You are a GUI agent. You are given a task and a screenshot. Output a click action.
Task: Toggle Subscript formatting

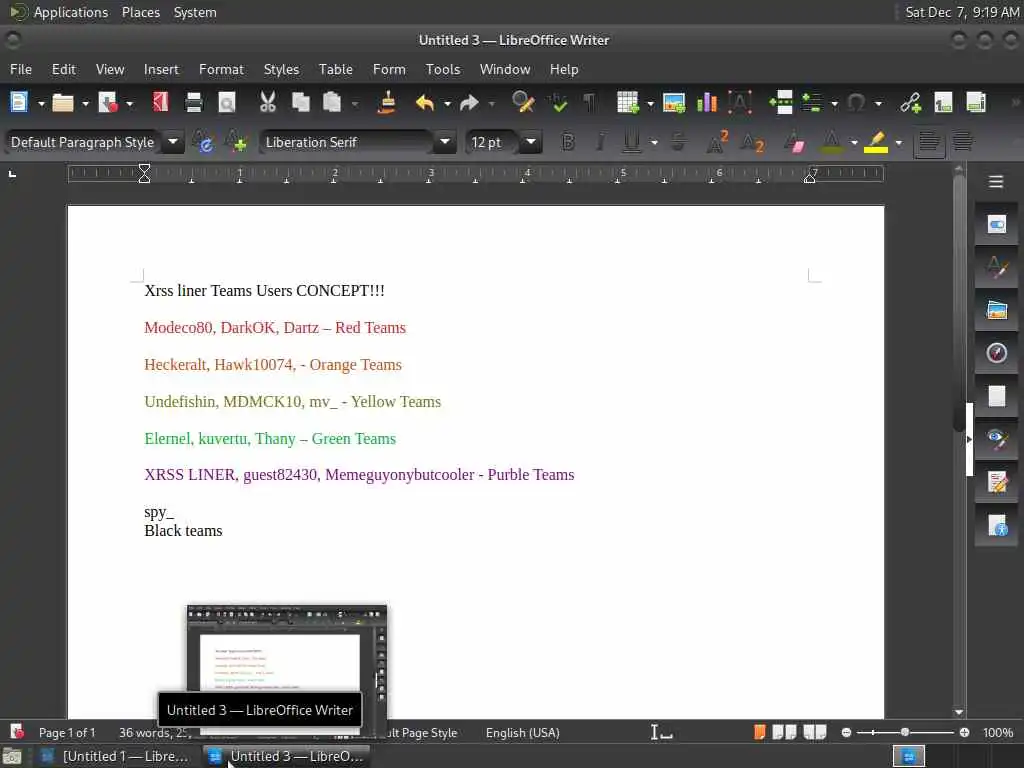point(752,142)
